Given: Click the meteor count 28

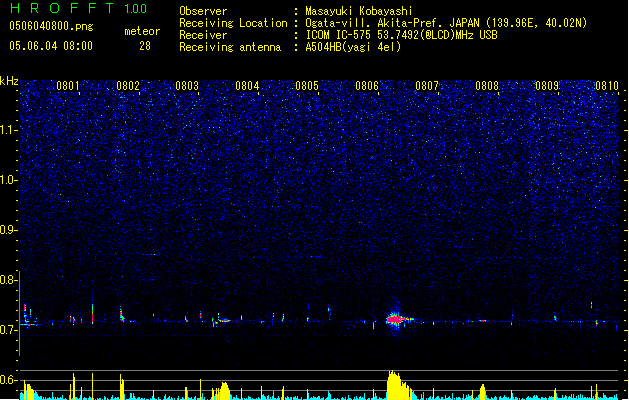Looking at the screenshot, I should 145,46.
